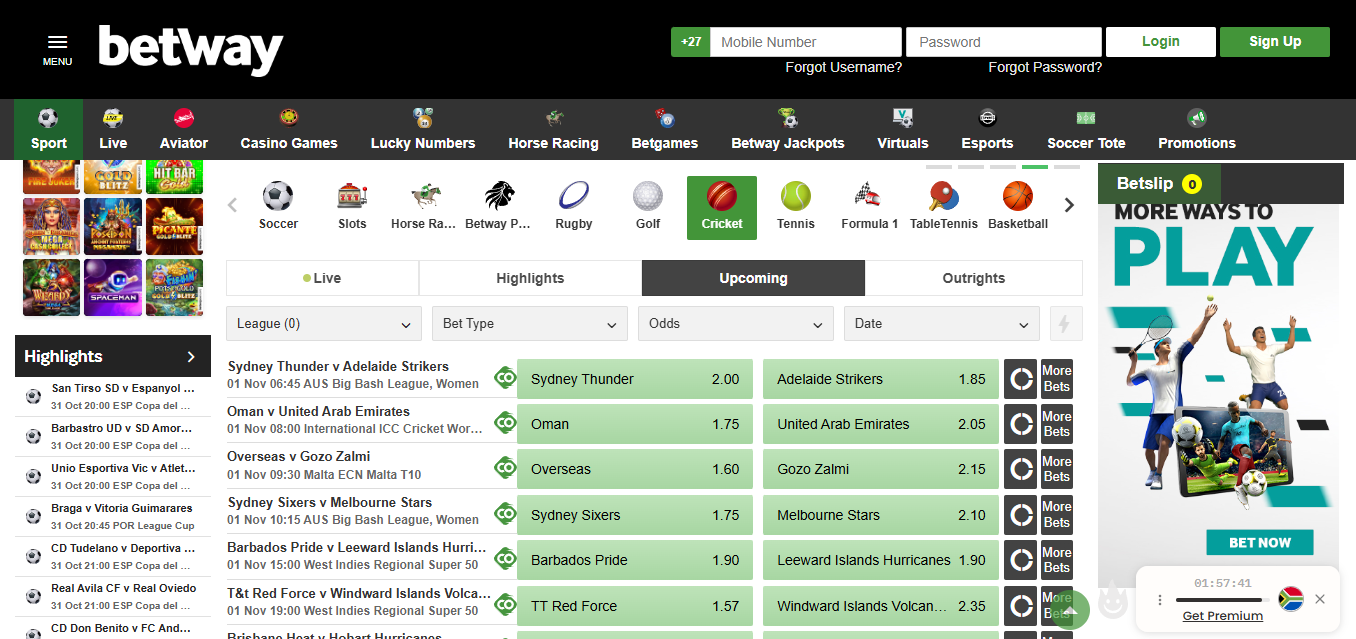1356x639 pixels.
Task: Expand the Date filter dropdown
Action: coord(941,324)
